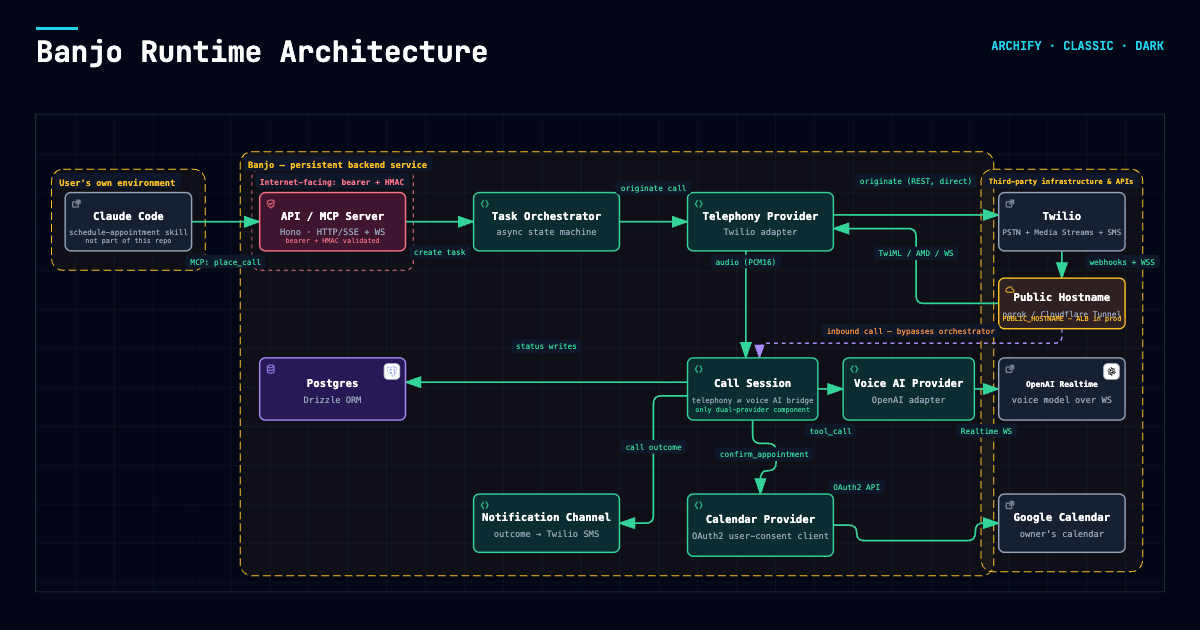The image size is (1200, 630).
Task: Click the code-brackets icon on Telephony Provider
Action: (699, 203)
